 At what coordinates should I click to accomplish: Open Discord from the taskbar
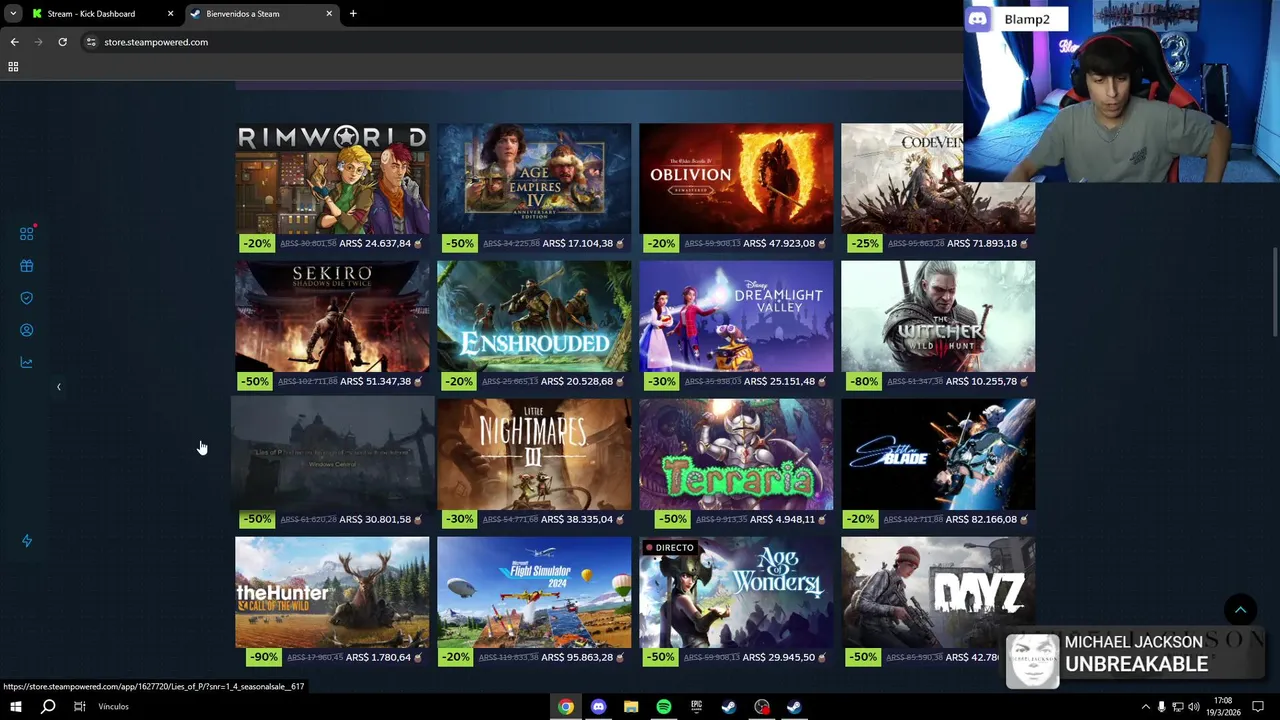[598, 707]
